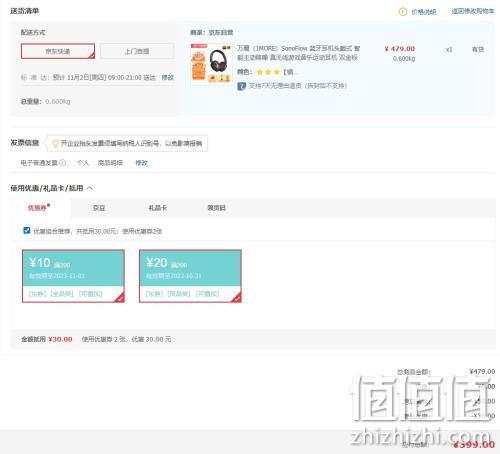
Task: Click the 有货 stock status text
Action: [478, 49]
